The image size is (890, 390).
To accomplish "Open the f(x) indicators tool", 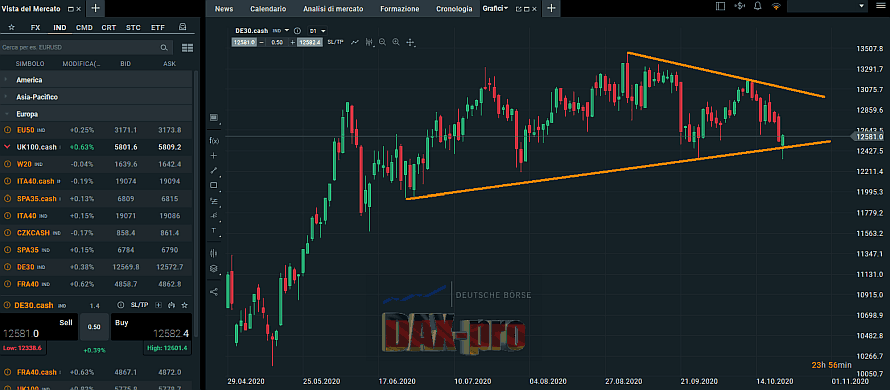I will [214, 140].
